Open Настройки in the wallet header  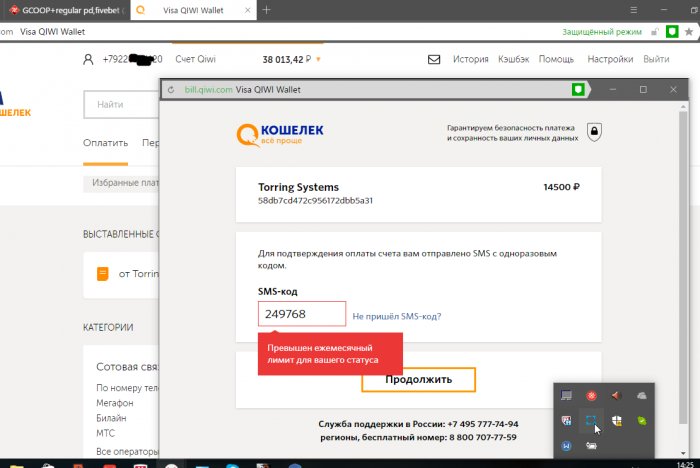coord(610,59)
